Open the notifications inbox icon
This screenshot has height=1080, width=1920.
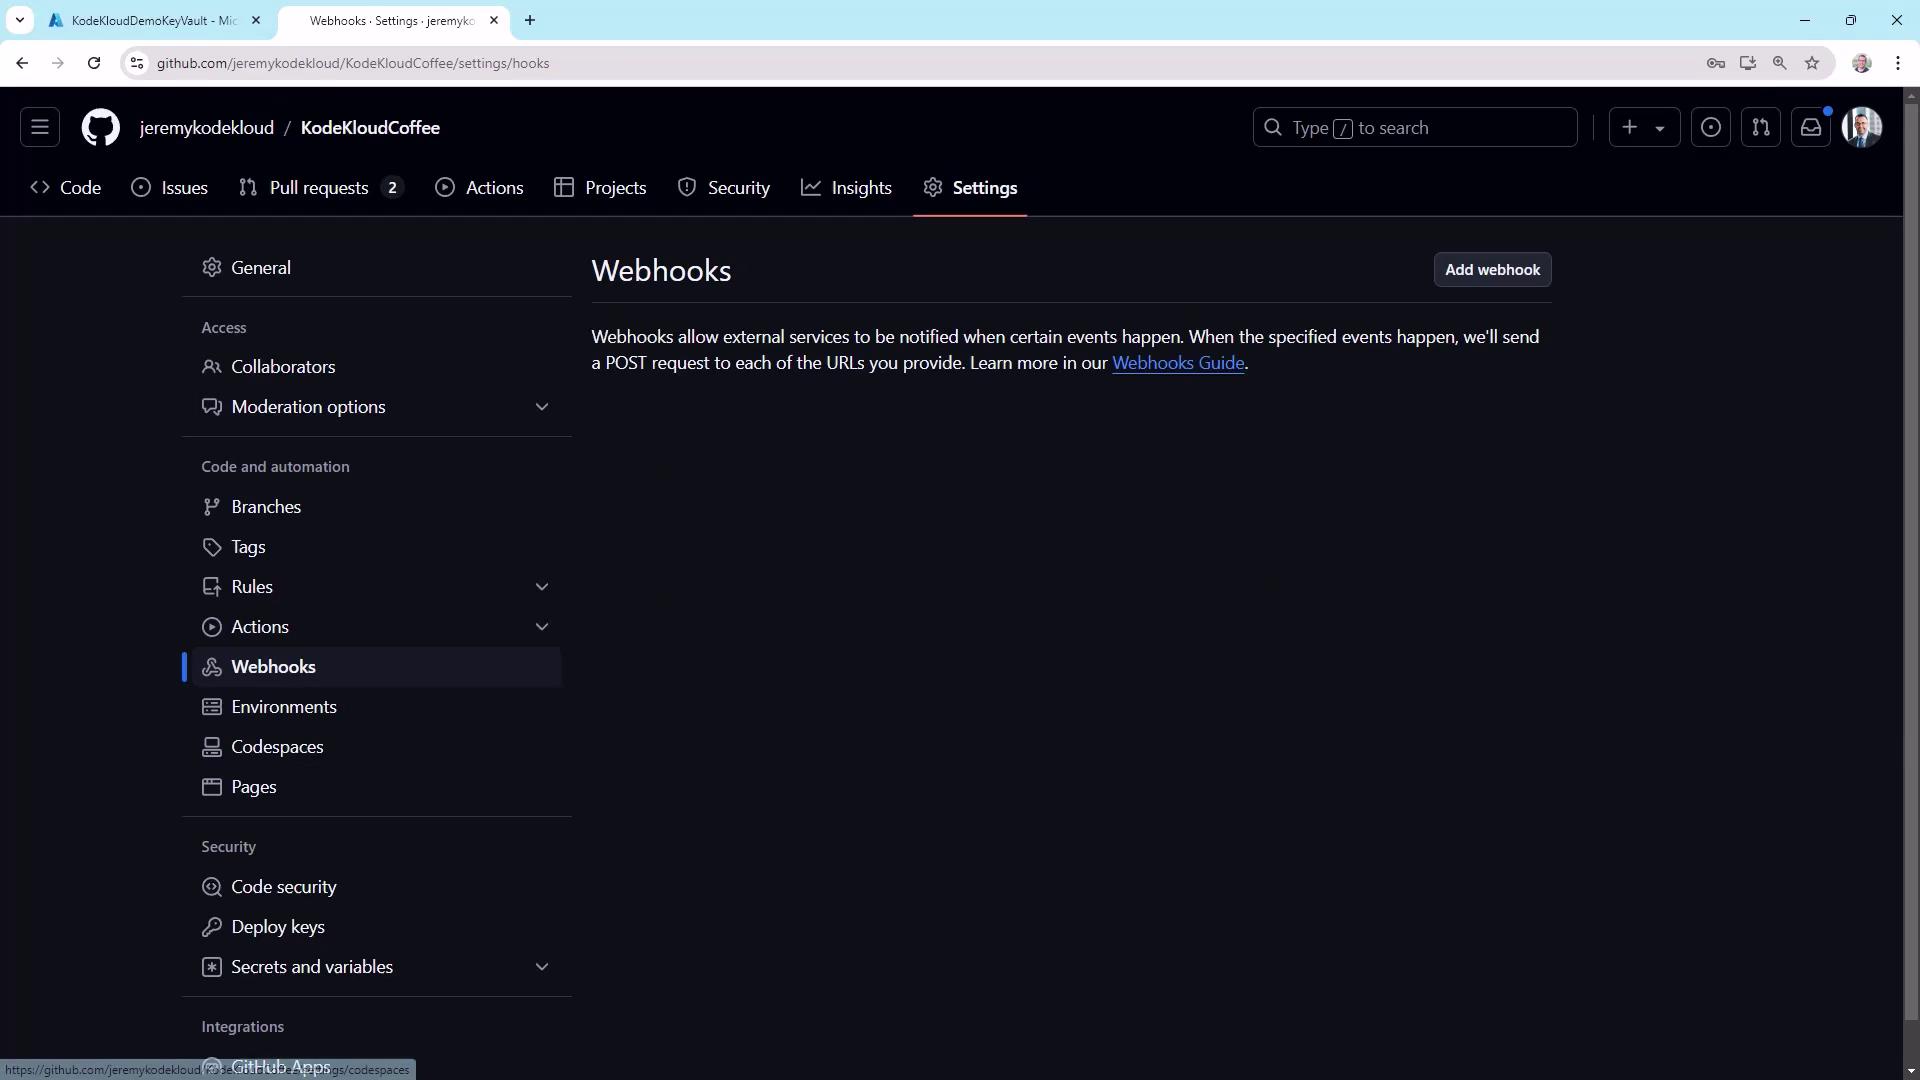point(1811,128)
